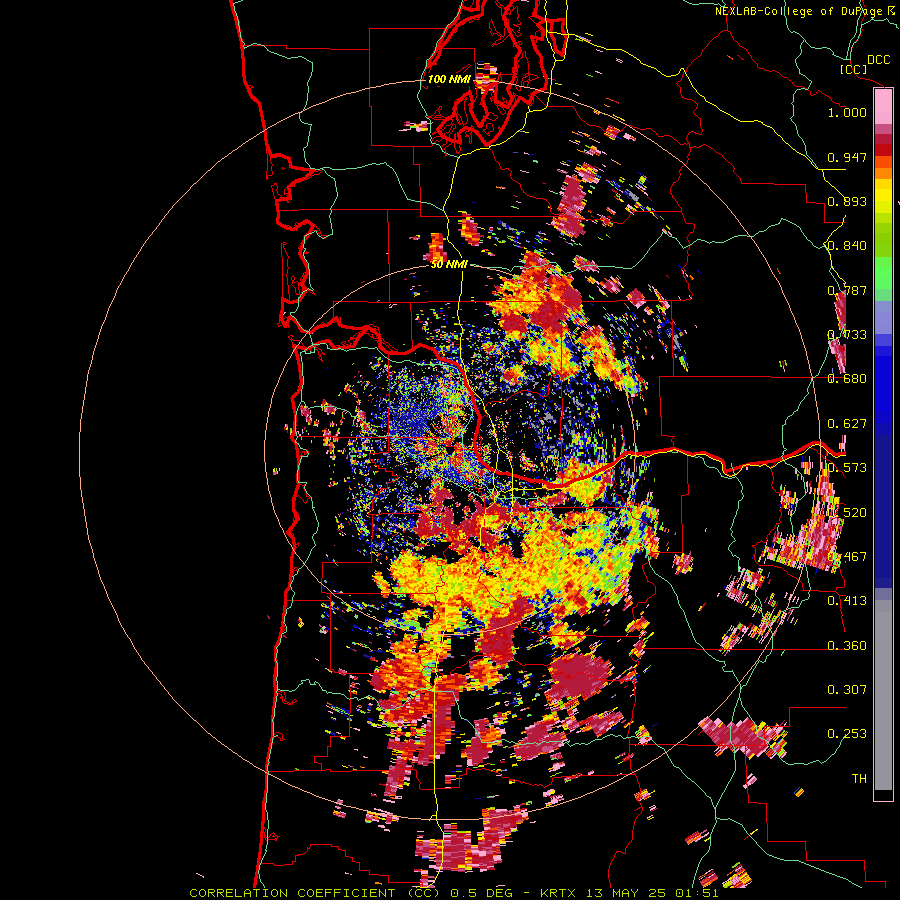Click the 0.680 scale value
The height and width of the screenshot is (900, 900).
[847, 379]
